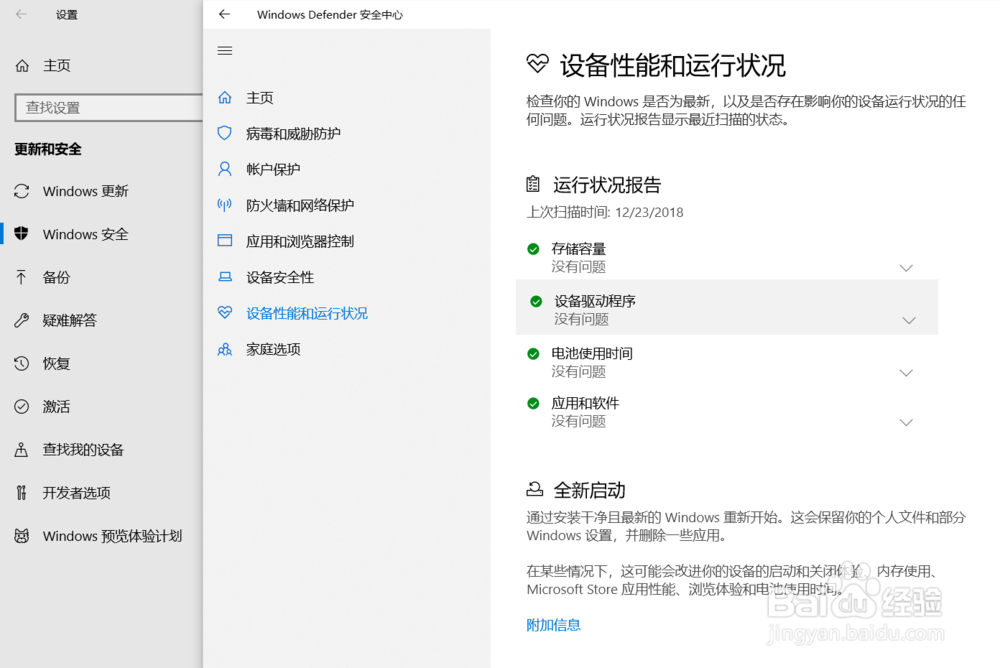Click the green check beside 应用和软件

click(x=533, y=403)
